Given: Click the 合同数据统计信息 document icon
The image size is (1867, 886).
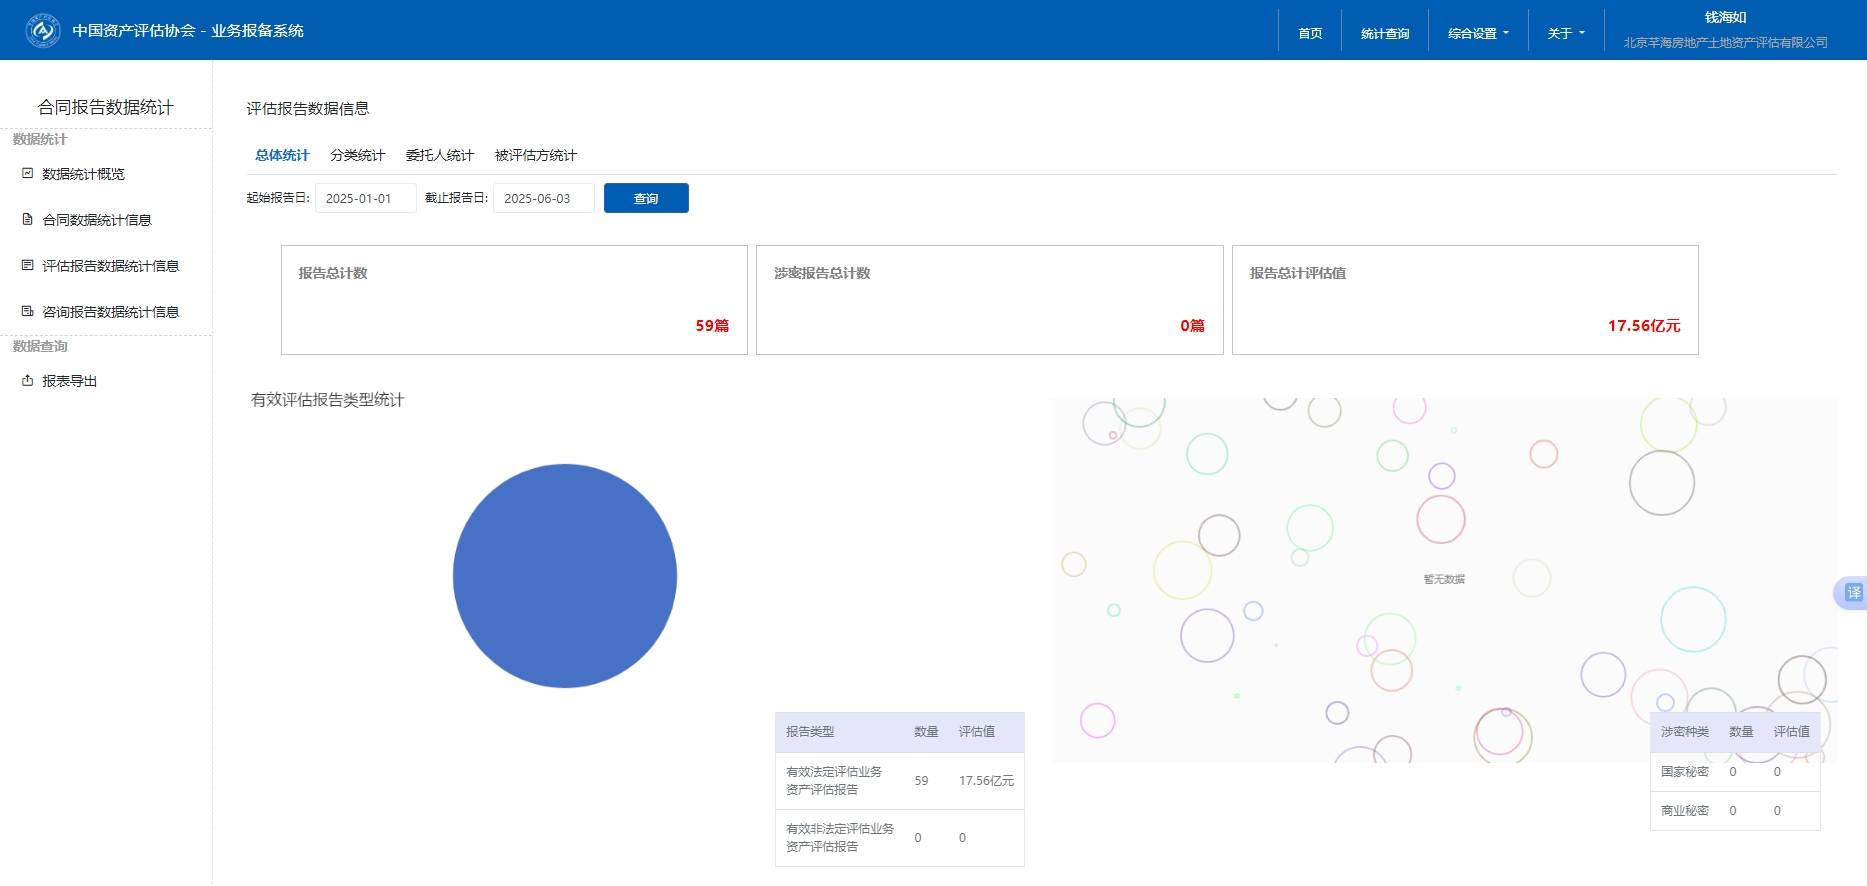Looking at the screenshot, I should pos(28,220).
